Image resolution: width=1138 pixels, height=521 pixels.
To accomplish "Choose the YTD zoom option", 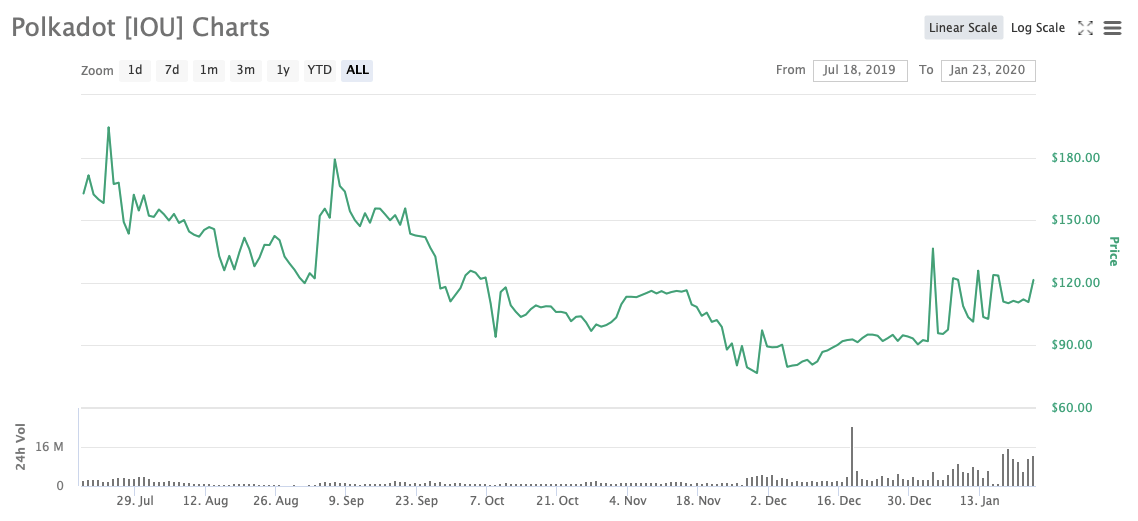I will pos(320,70).
